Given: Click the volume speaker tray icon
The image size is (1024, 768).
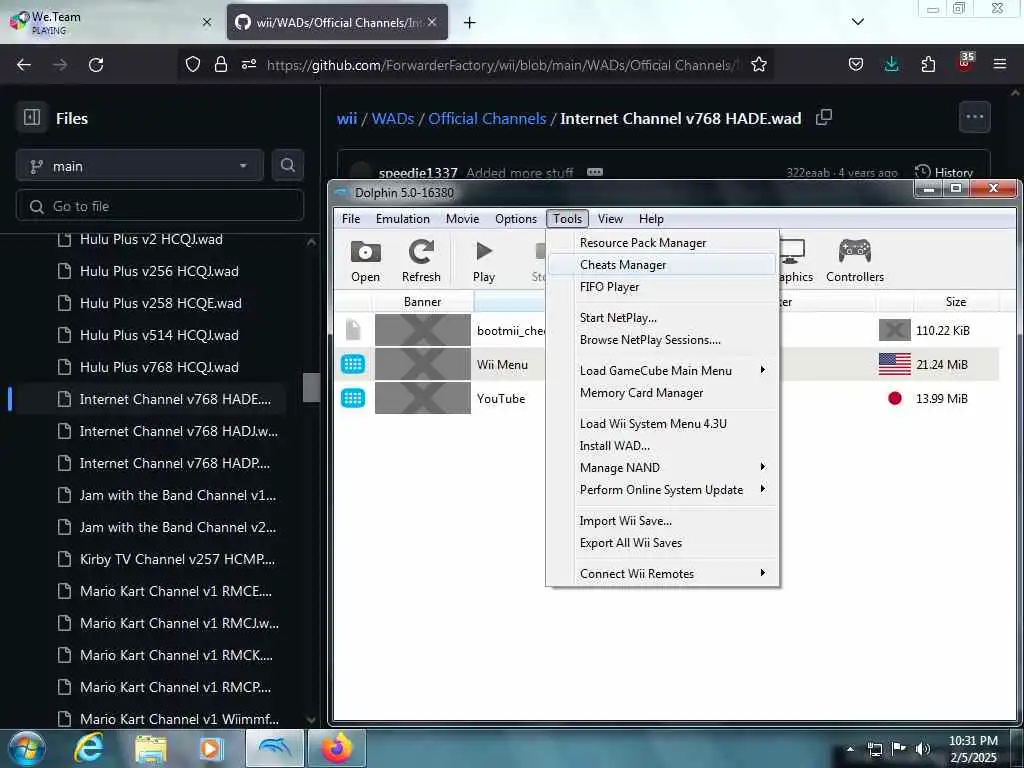Looking at the screenshot, I should [x=922, y=750].
